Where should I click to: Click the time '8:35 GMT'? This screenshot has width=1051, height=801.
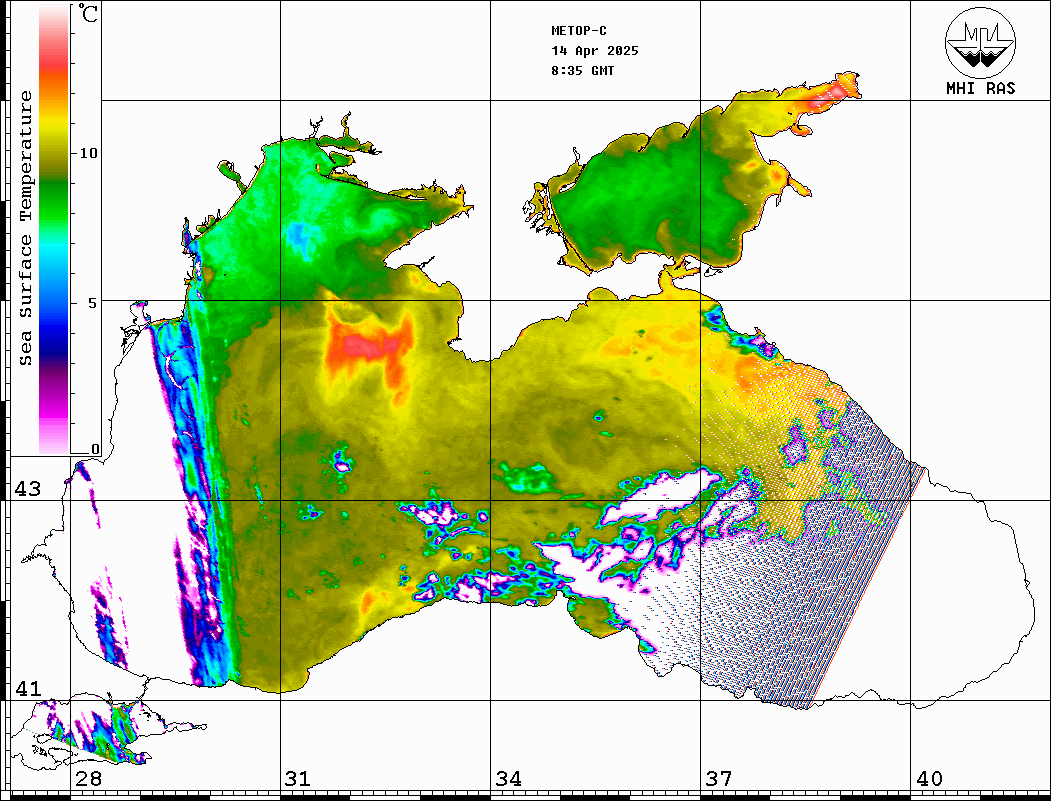tap(582, 70)
